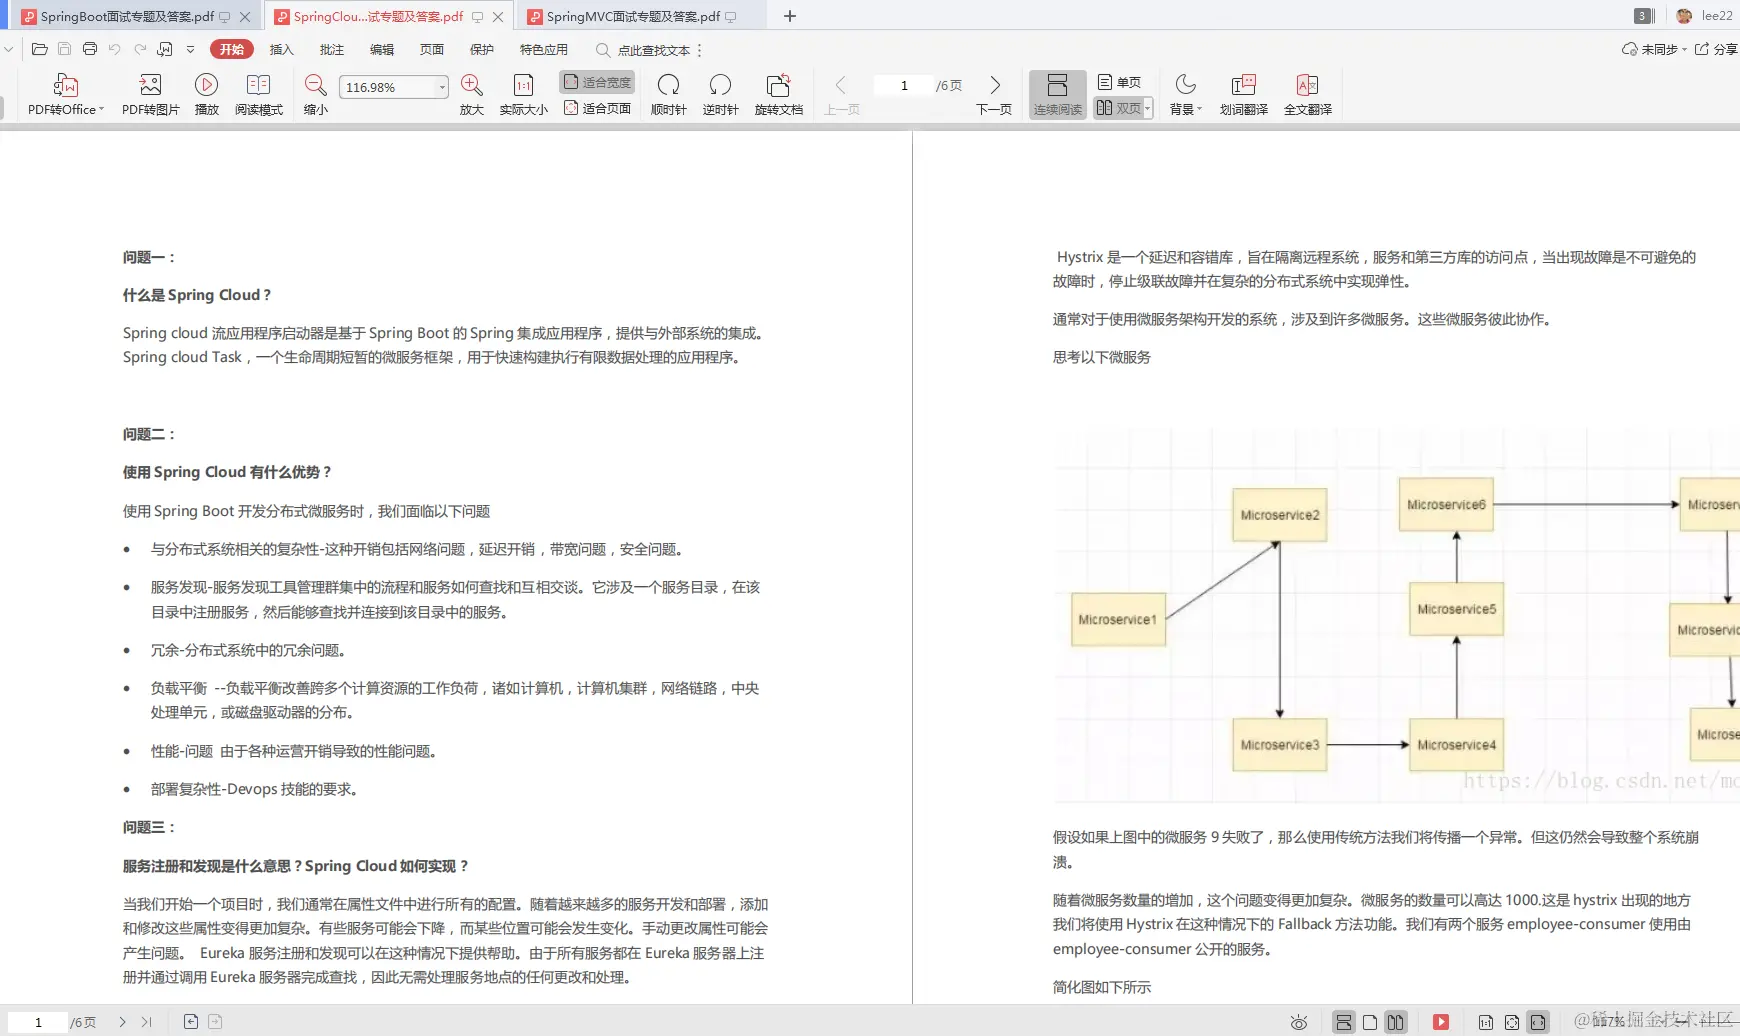Screen dimensions: 1740x1036
Task: Run 全文翻译 full-text translation
Action: [x=1309, y=93]
